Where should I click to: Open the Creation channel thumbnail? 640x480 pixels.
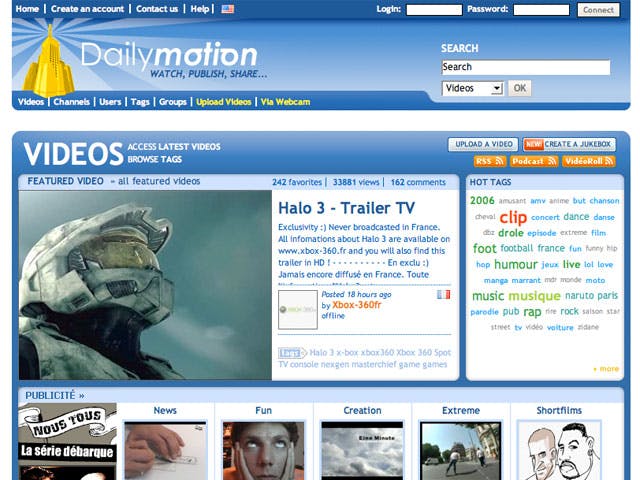(362, 451)
